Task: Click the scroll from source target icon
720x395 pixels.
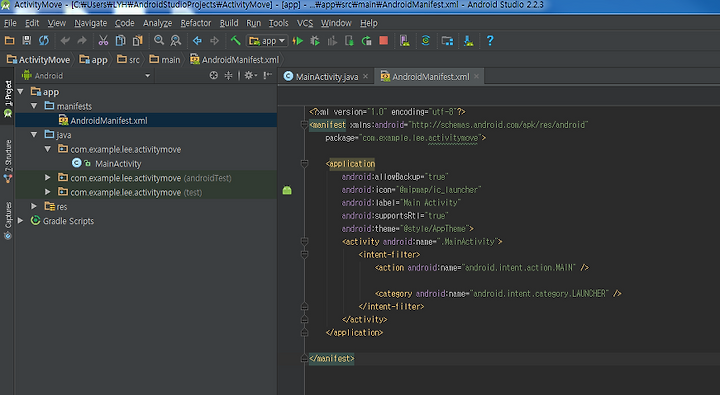Action: point(214,75)
